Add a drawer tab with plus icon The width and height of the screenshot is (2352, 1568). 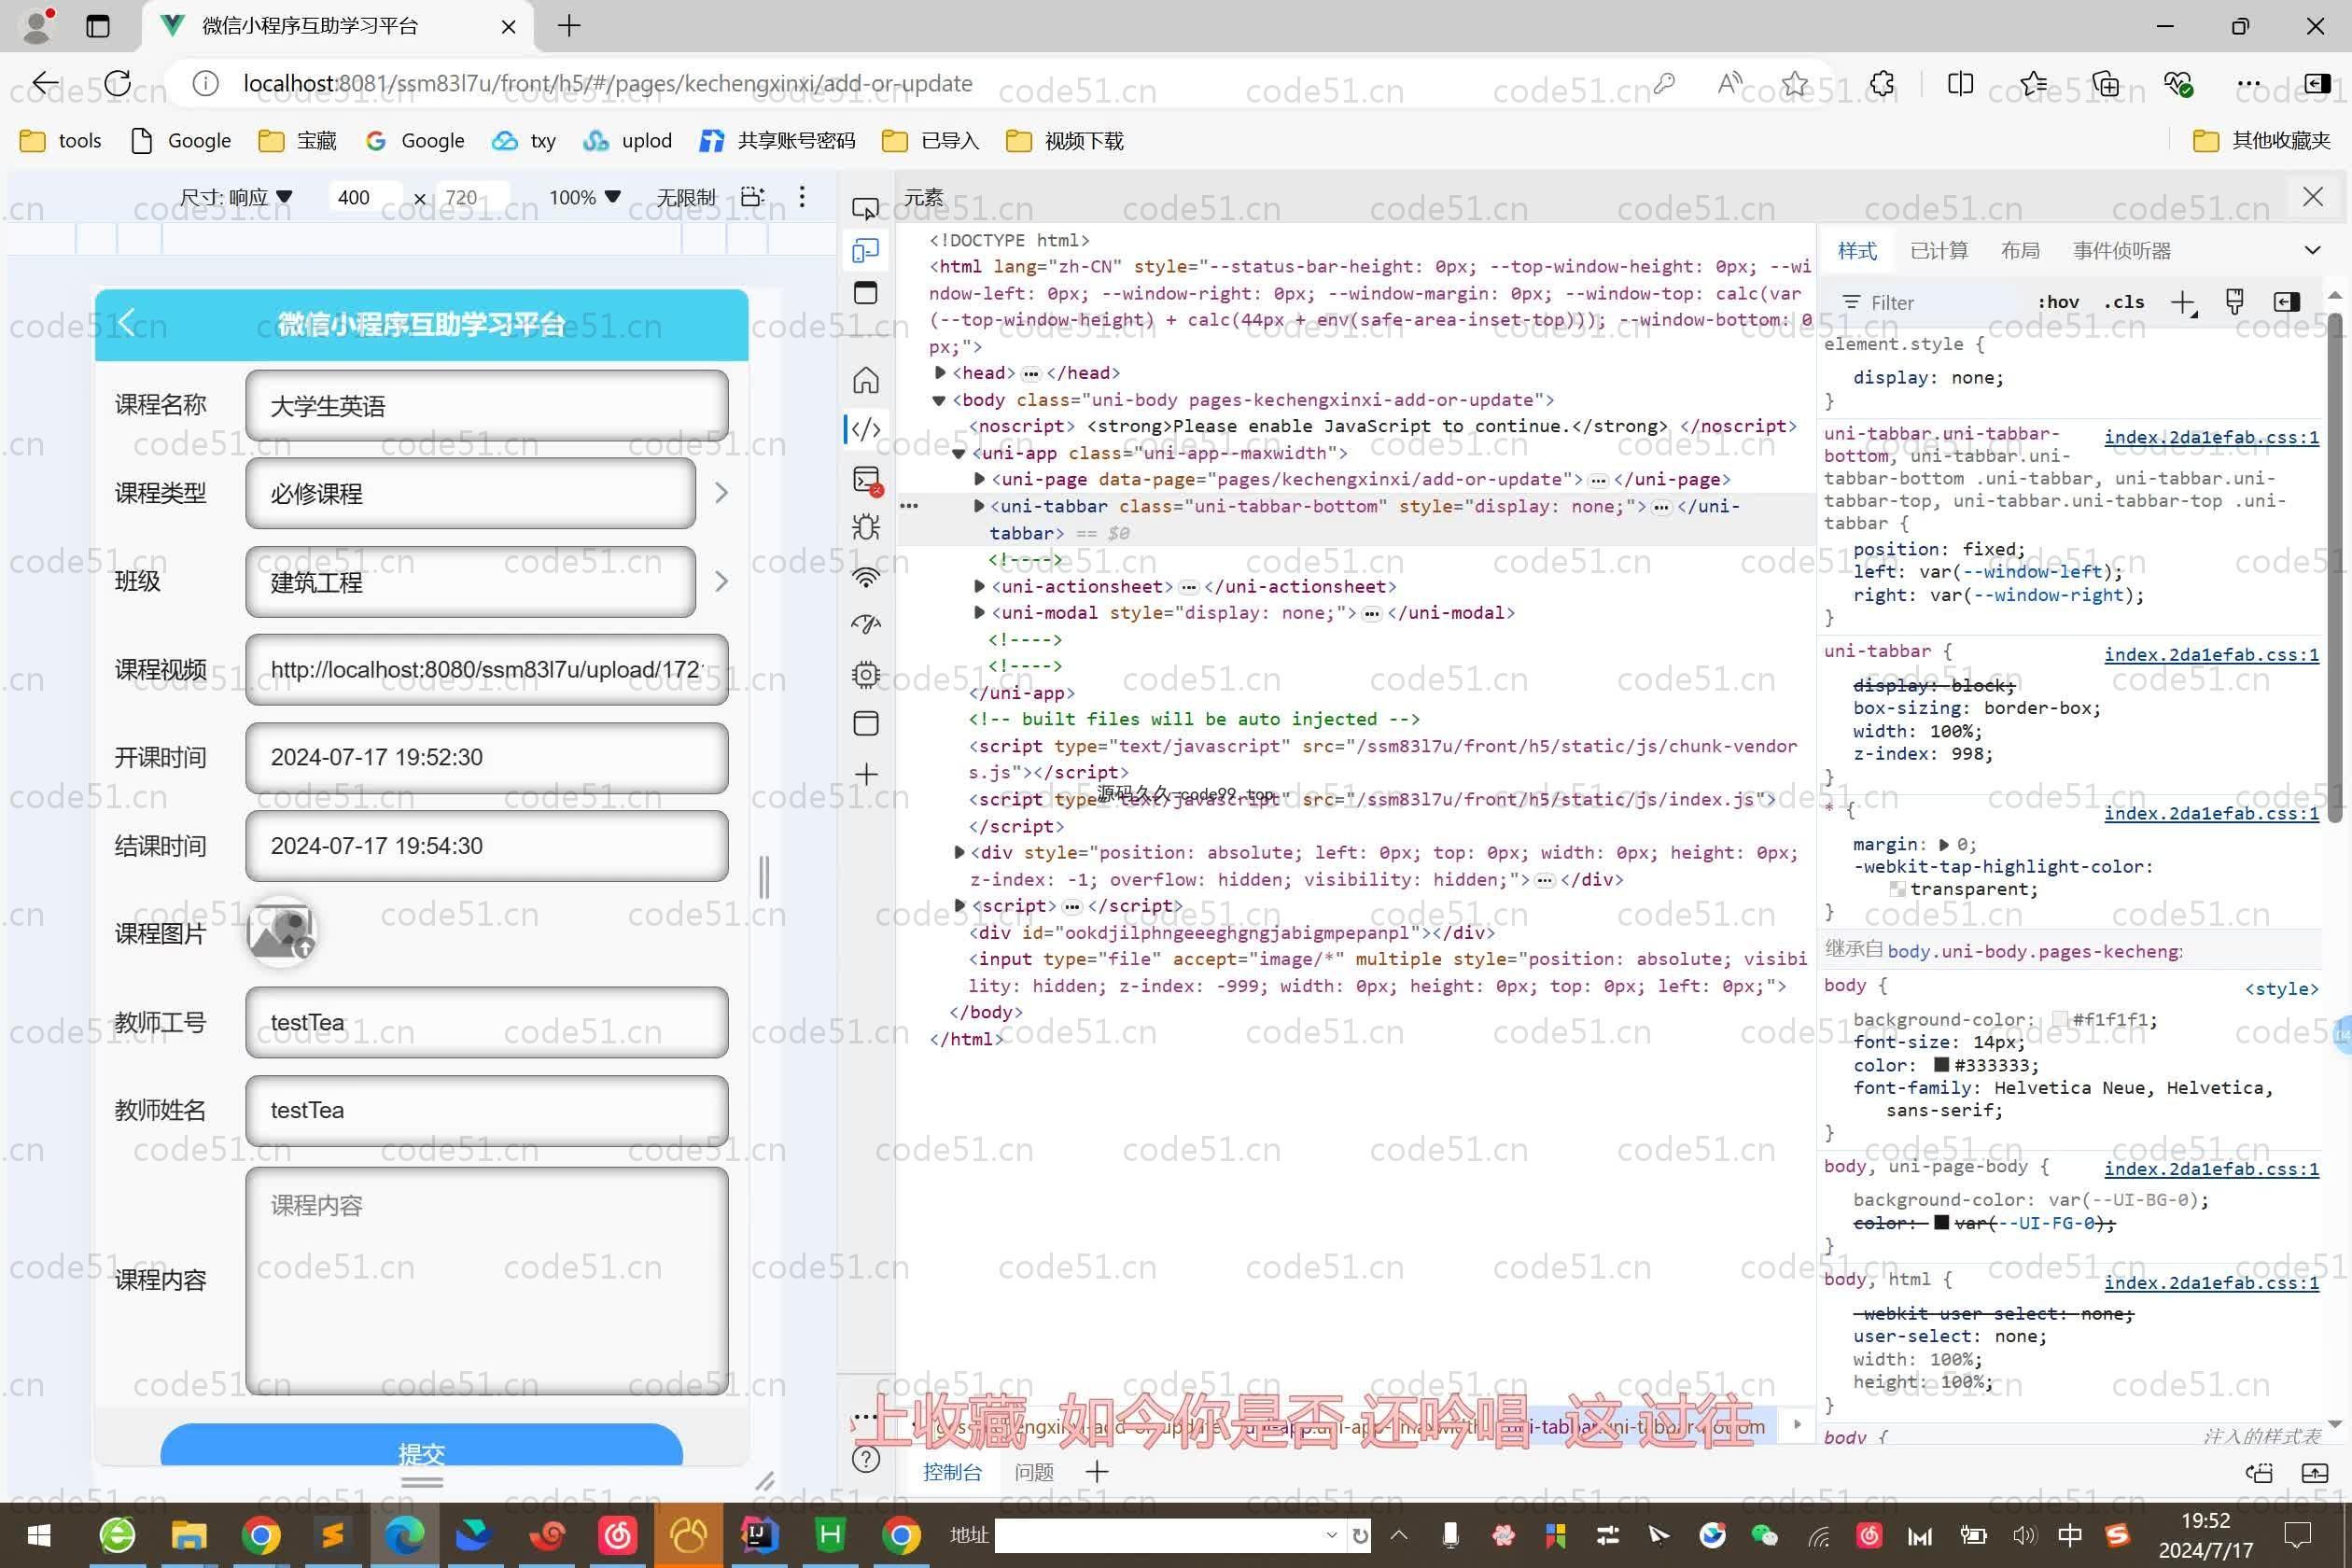tap(1097, 1471)
